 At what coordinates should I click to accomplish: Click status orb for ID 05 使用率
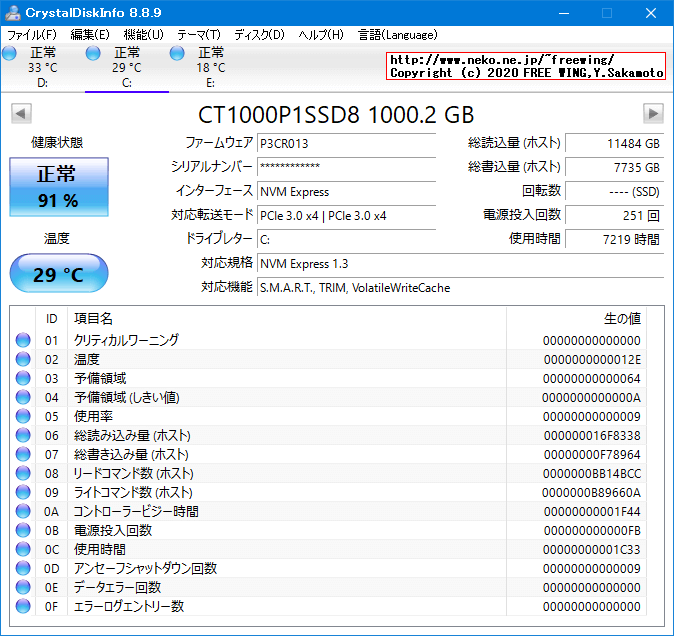point(23,416)
